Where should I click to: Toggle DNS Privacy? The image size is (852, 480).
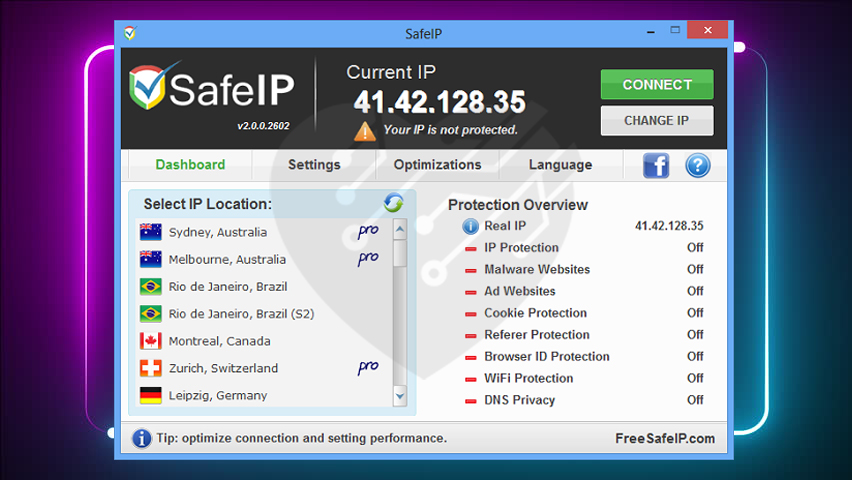584,400
